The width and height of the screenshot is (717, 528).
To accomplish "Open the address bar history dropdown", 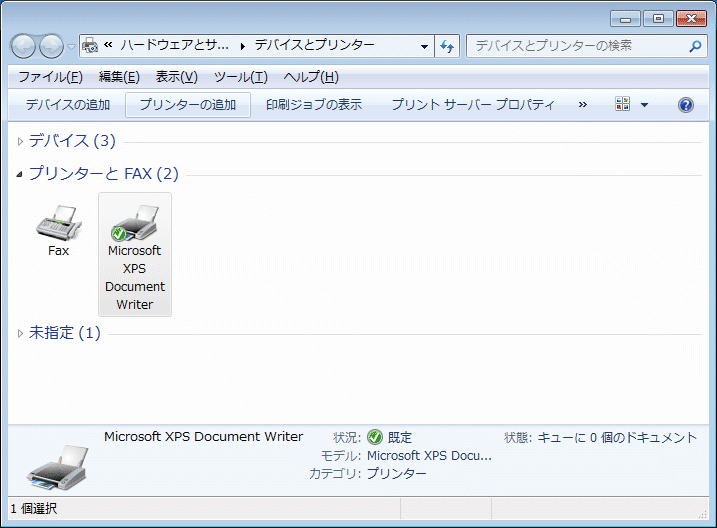I will tap(424, 46).
